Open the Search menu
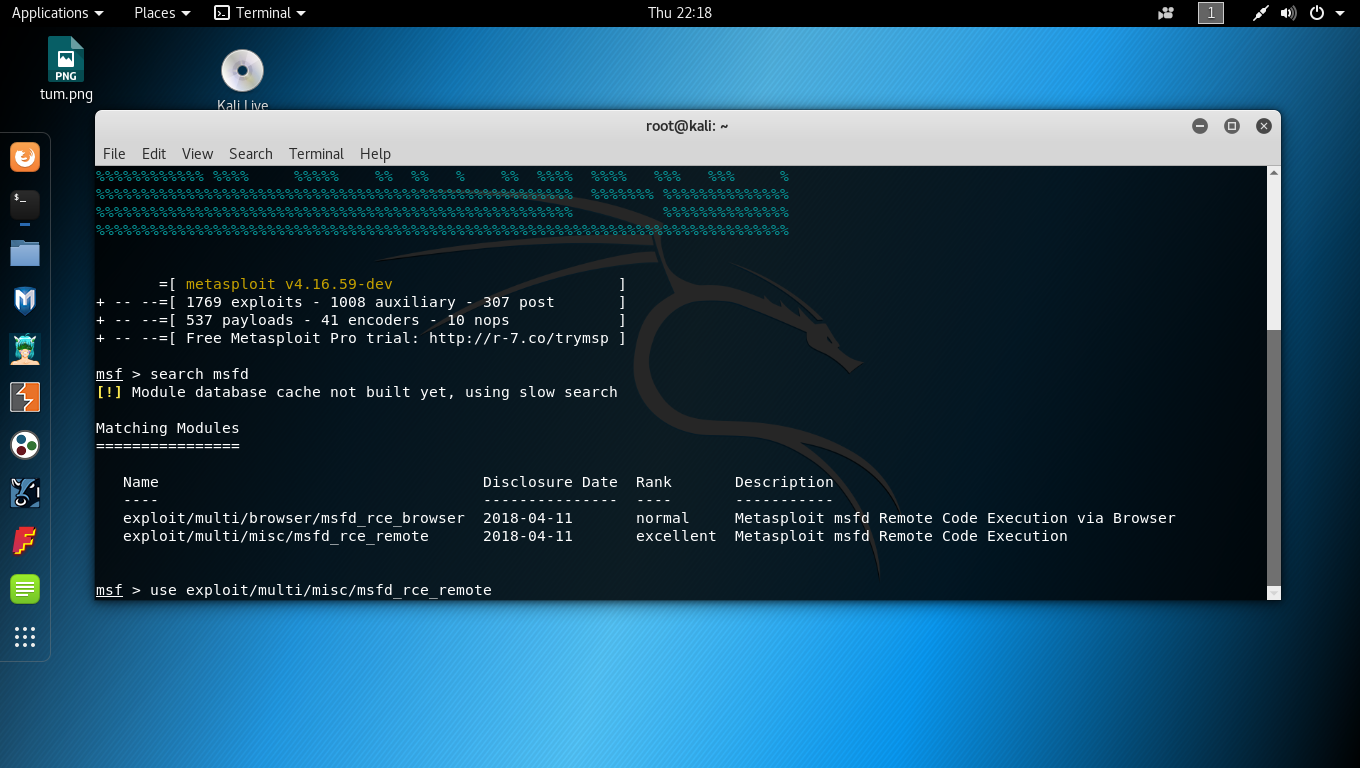This screenshot has width=1360, height=768. click(251, 153)
